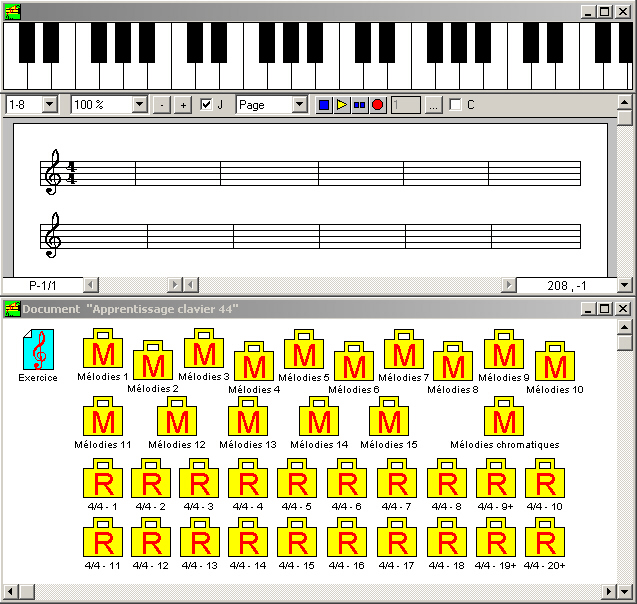Click the tempo number field showing 1

(405, 105)
